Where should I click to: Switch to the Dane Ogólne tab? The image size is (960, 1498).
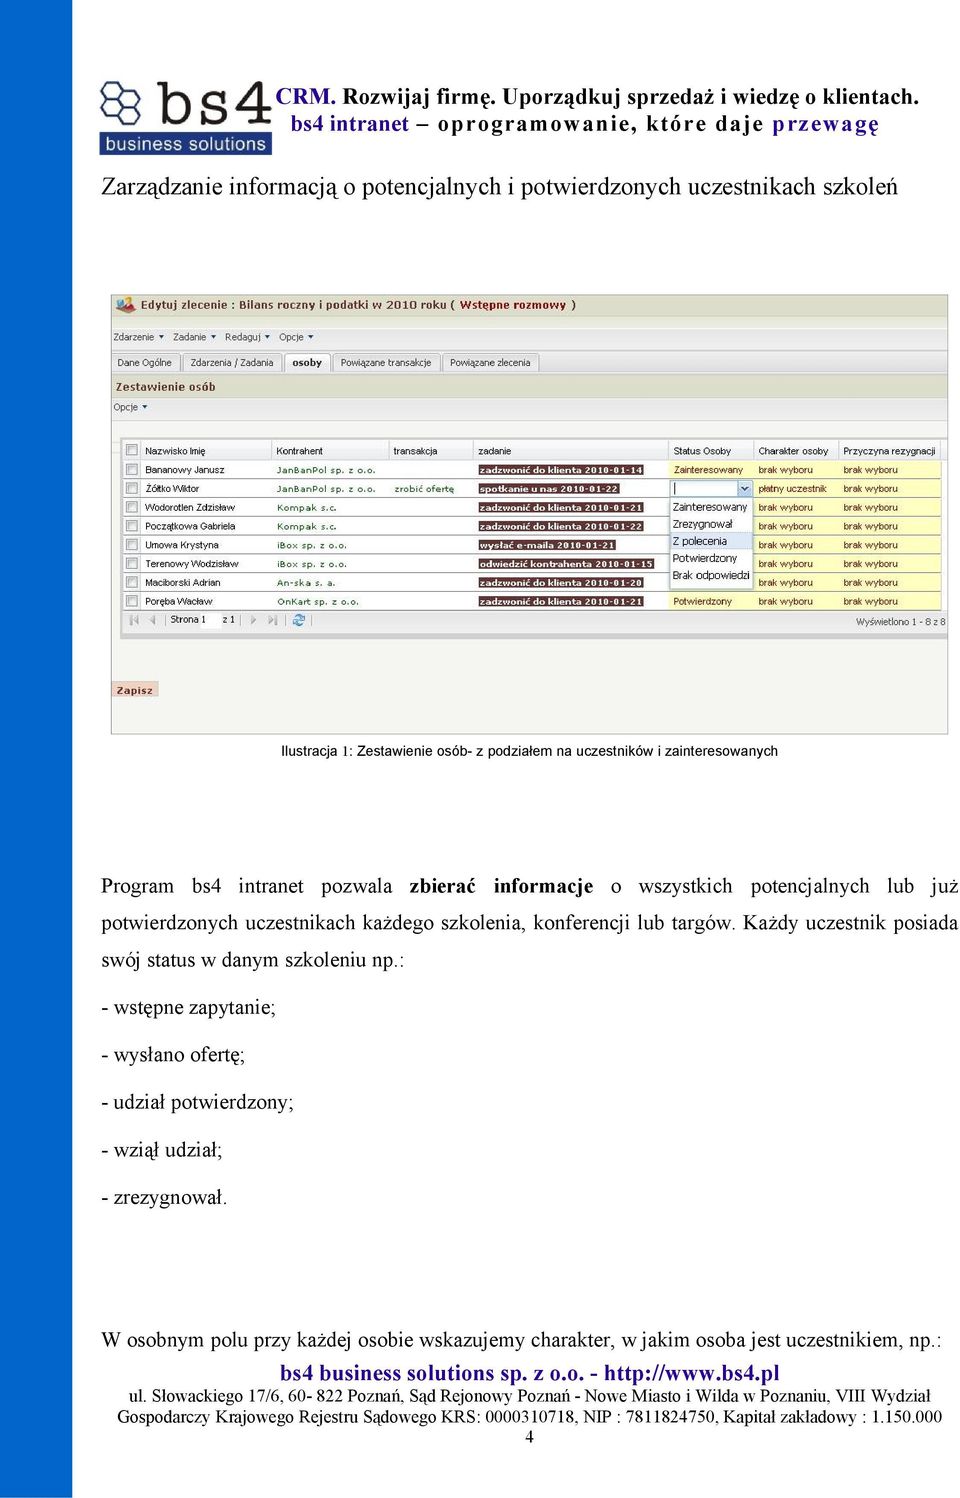coord(145,363)
